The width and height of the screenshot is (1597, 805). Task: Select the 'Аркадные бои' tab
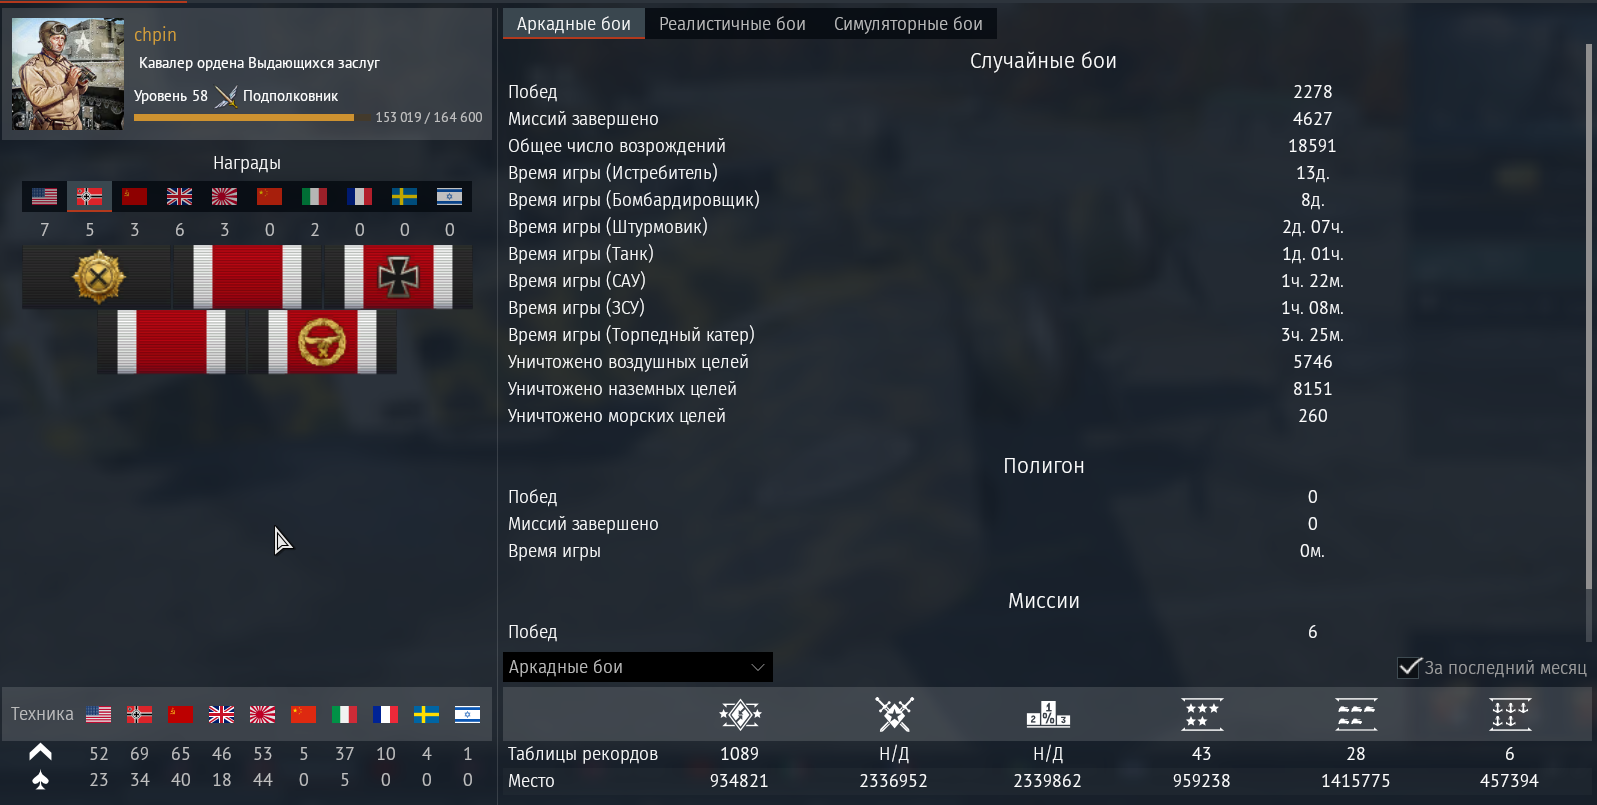pos(574,24)
